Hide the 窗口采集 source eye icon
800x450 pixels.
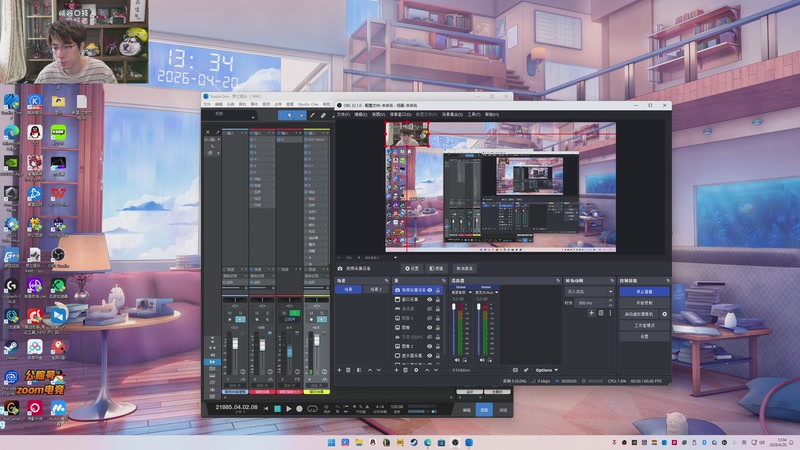(x=430, y=299)
